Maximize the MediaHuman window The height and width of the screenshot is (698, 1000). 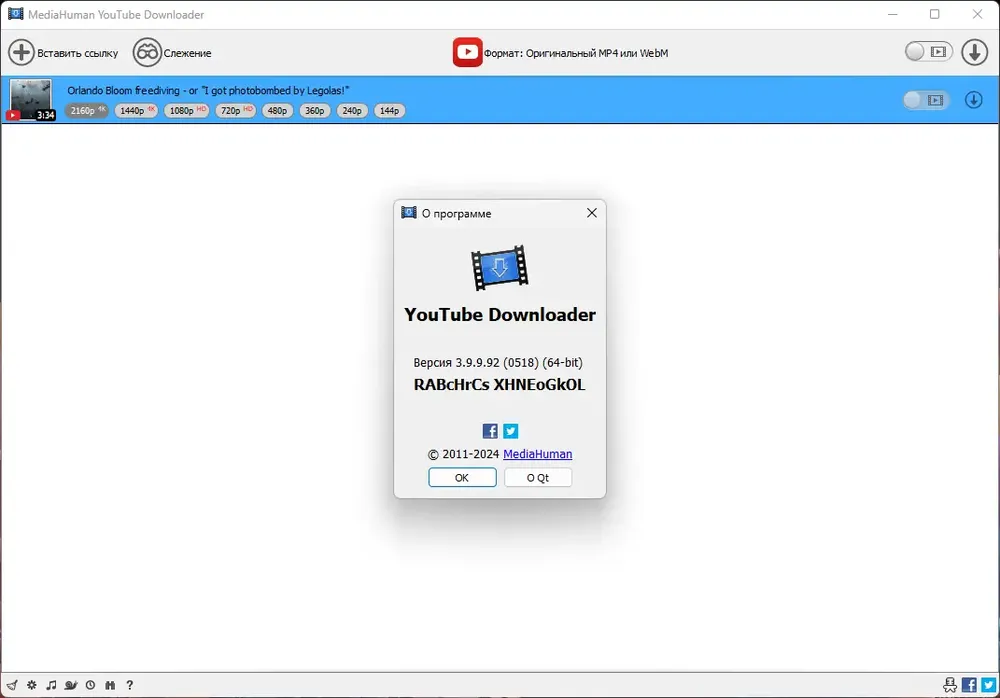pos(934,14)
